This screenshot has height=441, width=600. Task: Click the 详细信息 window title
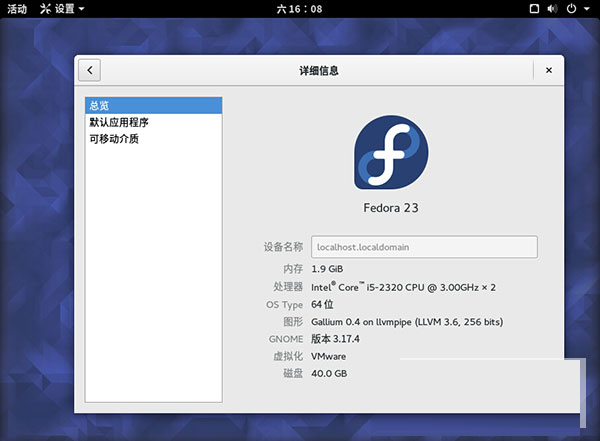(319, 70)
